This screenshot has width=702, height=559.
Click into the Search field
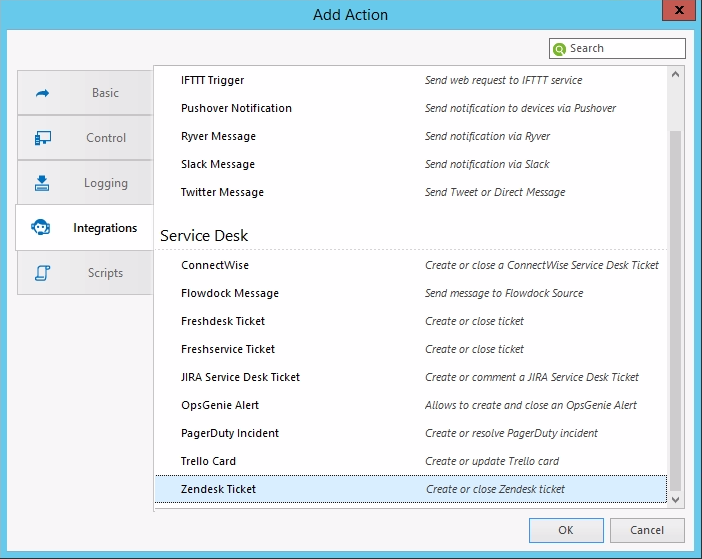pyautogui.click(x=617, y=48)
